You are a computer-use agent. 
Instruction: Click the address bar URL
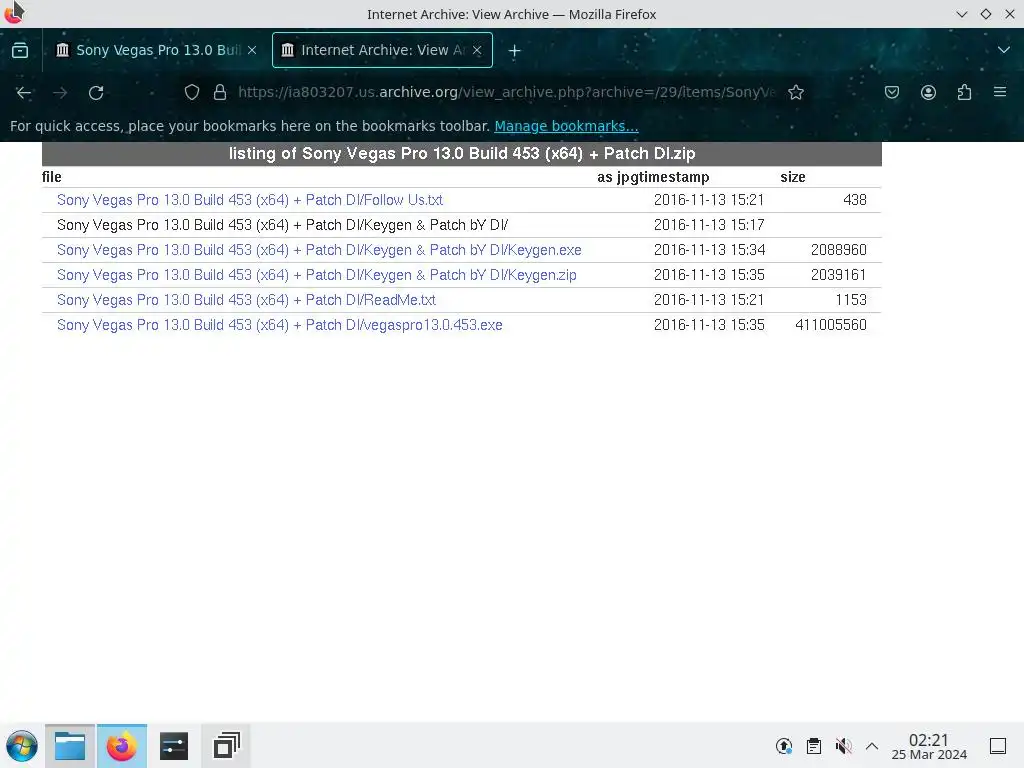tap(506, 92)
